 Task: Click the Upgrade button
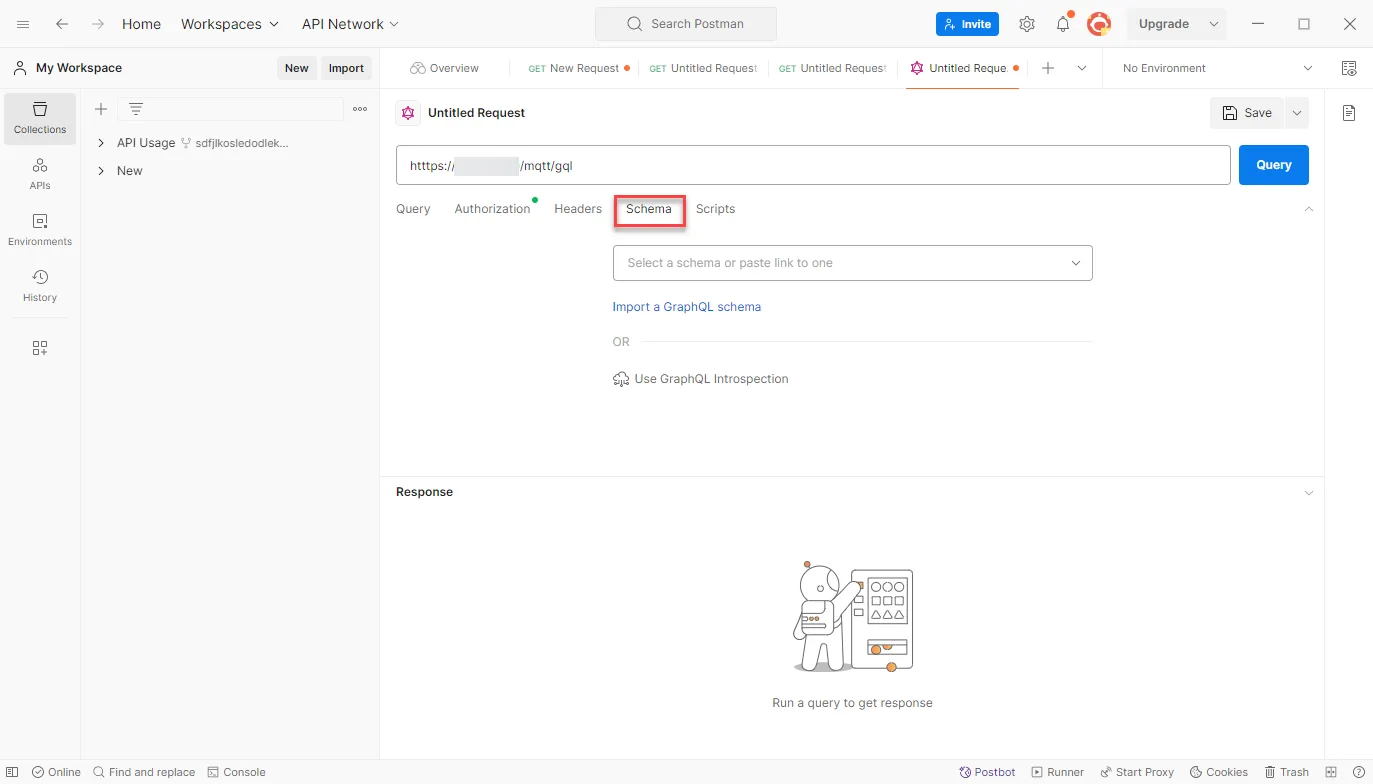[1164, 24]
